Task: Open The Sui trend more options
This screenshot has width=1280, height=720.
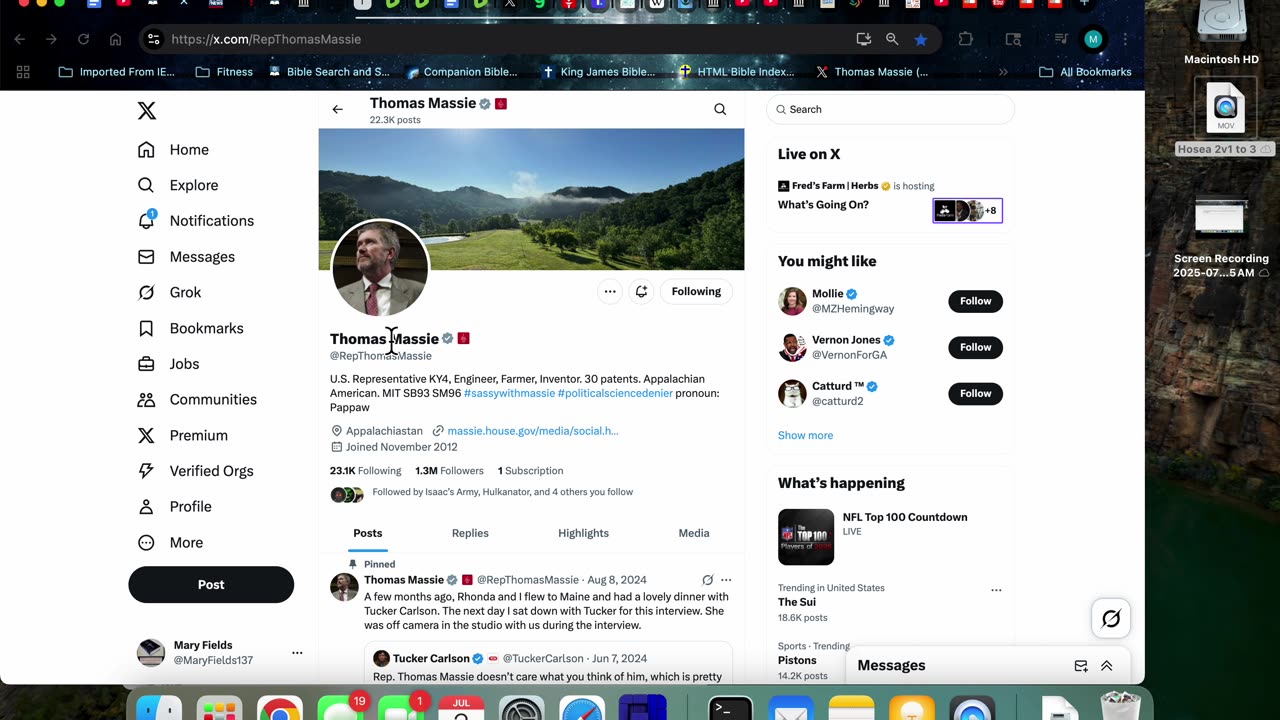Action: 996,590
